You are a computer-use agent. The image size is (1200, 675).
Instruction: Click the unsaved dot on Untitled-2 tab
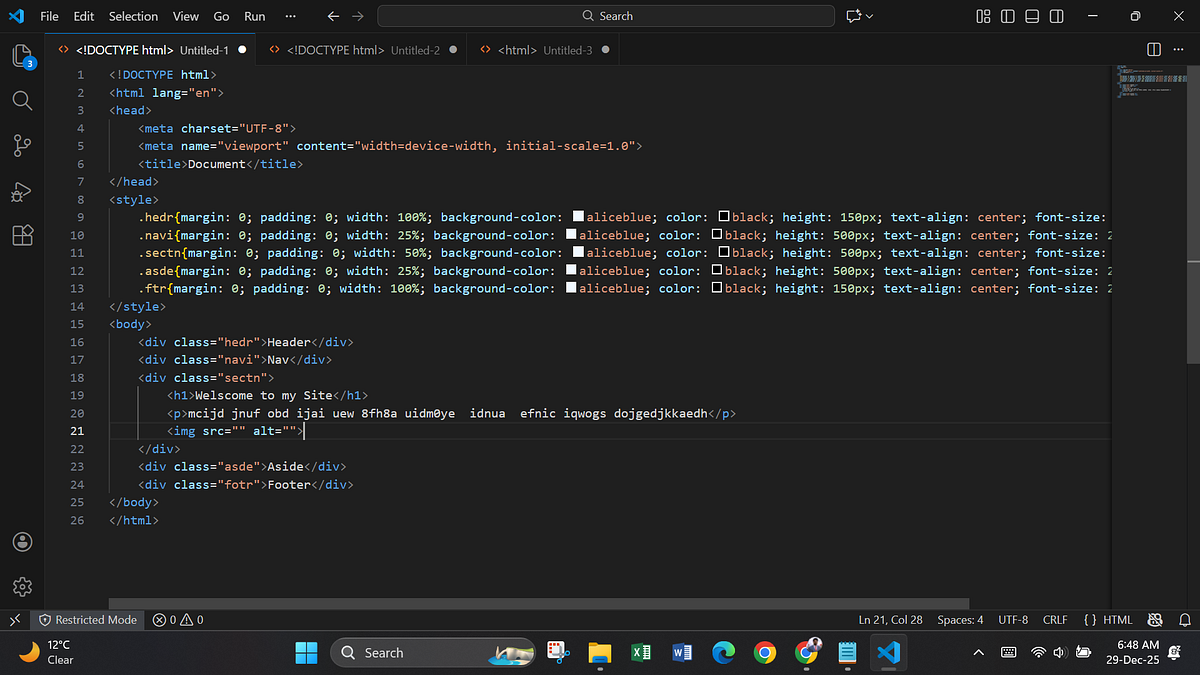453,50
